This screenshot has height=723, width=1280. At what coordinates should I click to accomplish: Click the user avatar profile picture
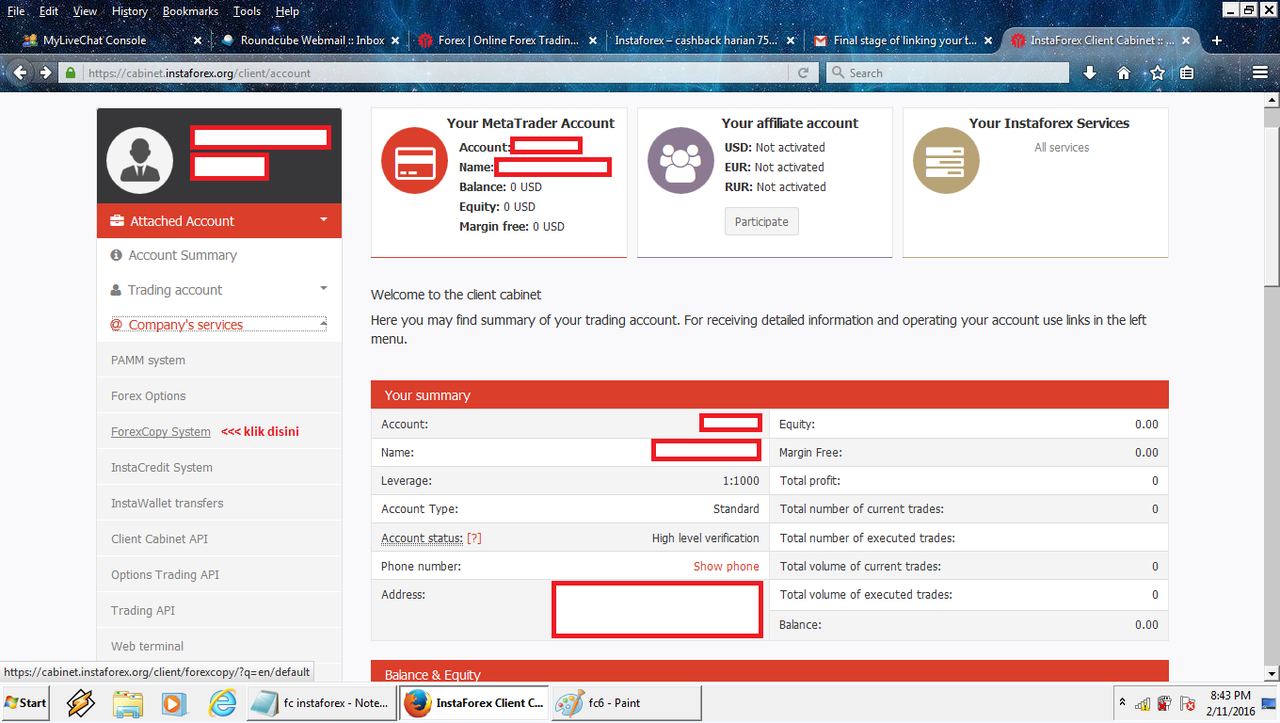coord(139,161)
